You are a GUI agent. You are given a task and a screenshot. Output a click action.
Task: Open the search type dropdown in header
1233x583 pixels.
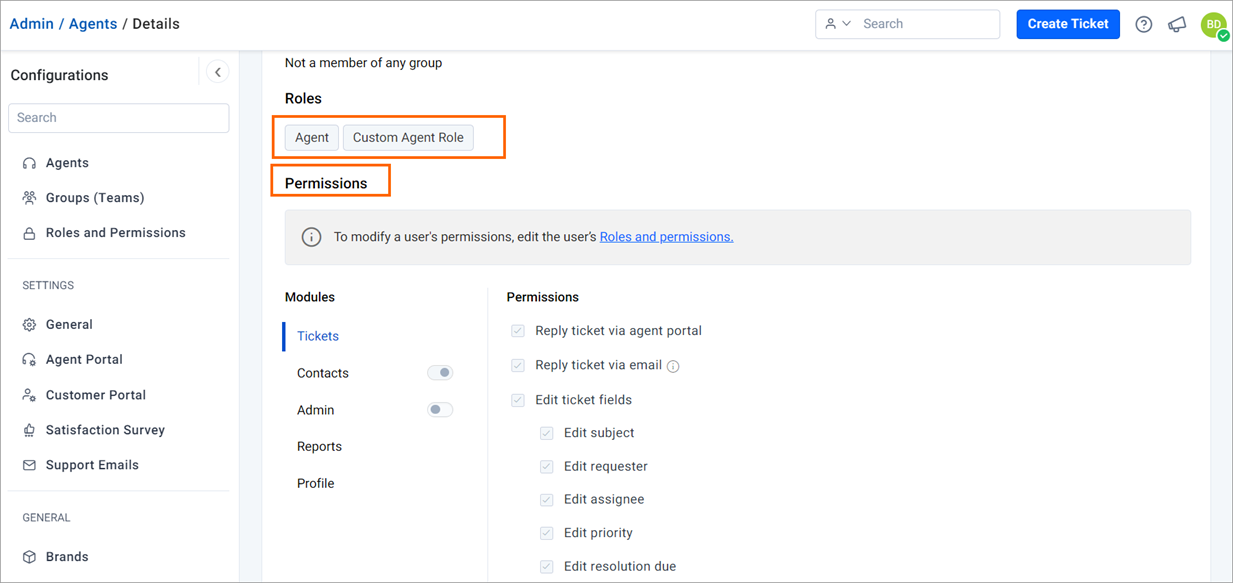(838, 24)
